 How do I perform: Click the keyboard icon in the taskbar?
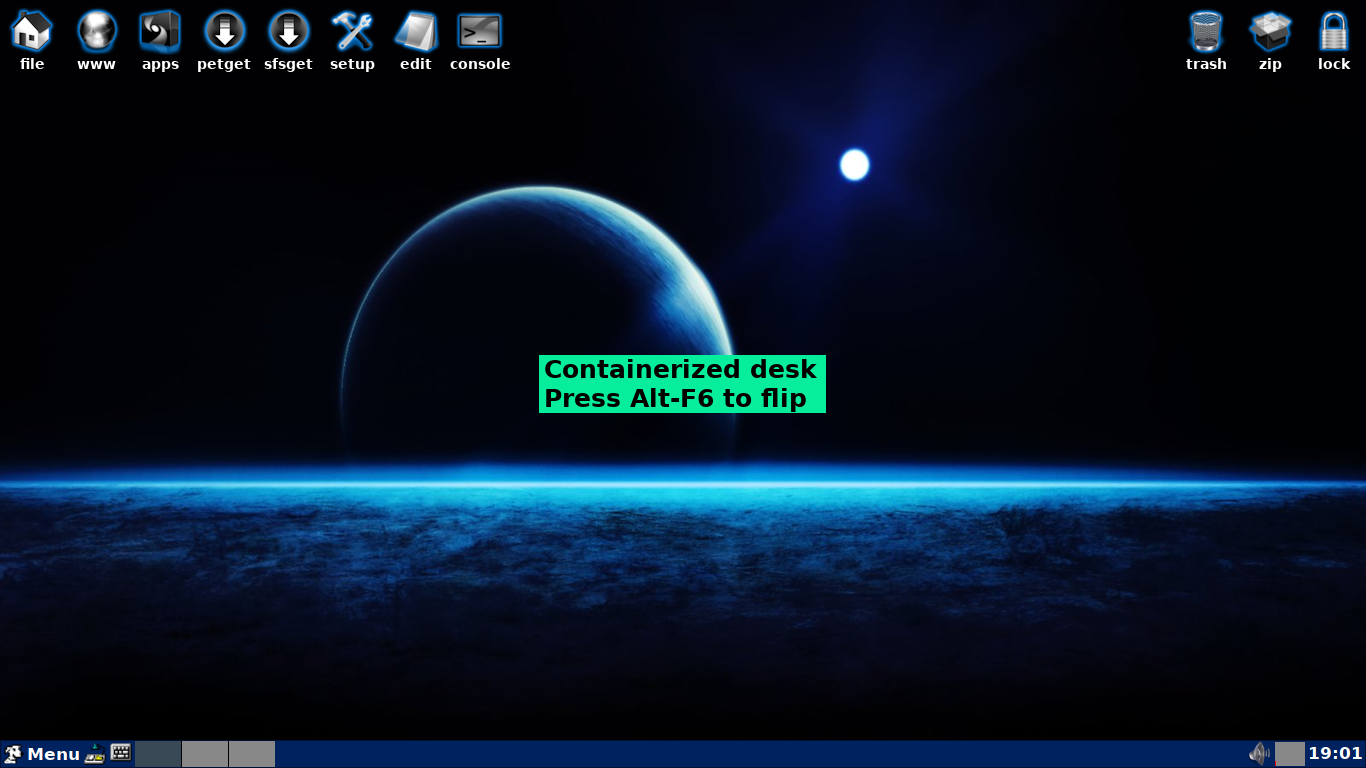121,753
